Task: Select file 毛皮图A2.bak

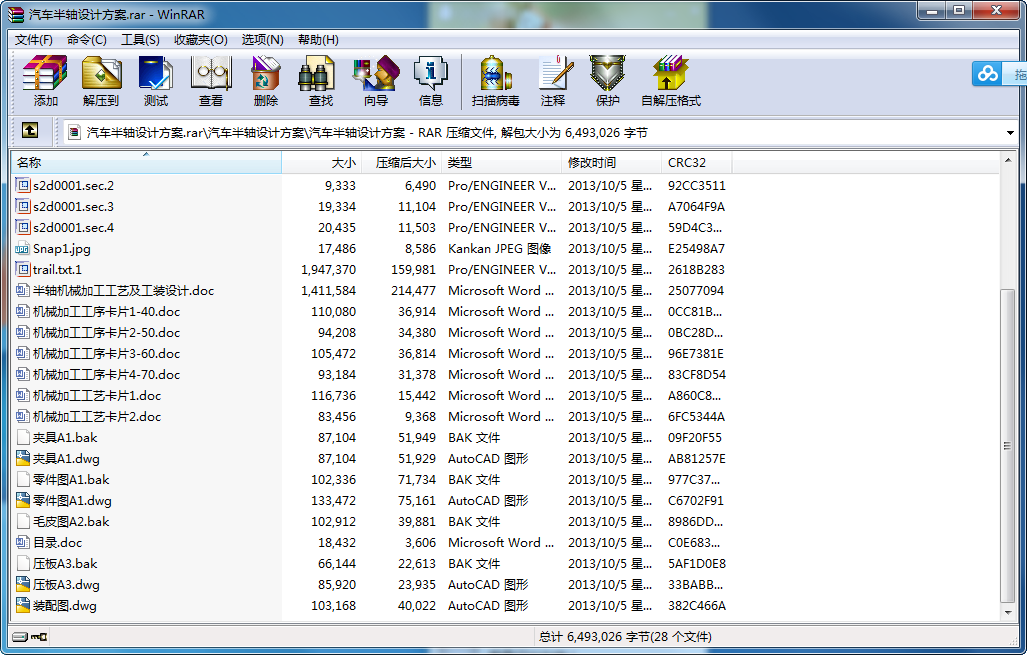Action: pyautogui.click(x=71, y=521)
